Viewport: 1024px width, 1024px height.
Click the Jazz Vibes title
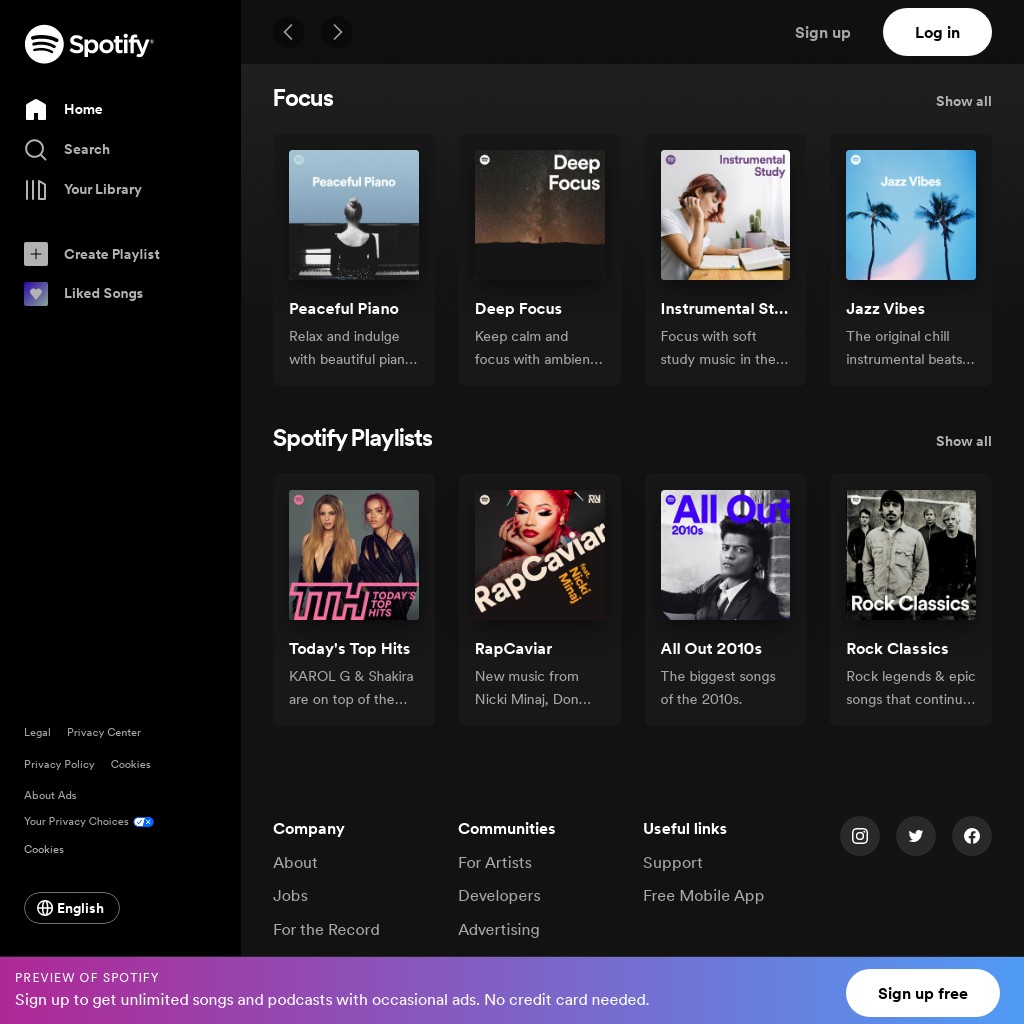[885, 309]
